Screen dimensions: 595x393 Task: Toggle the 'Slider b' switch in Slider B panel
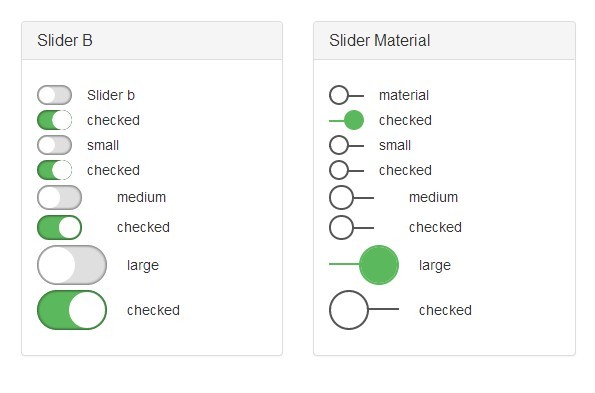[x=54, y=95]
